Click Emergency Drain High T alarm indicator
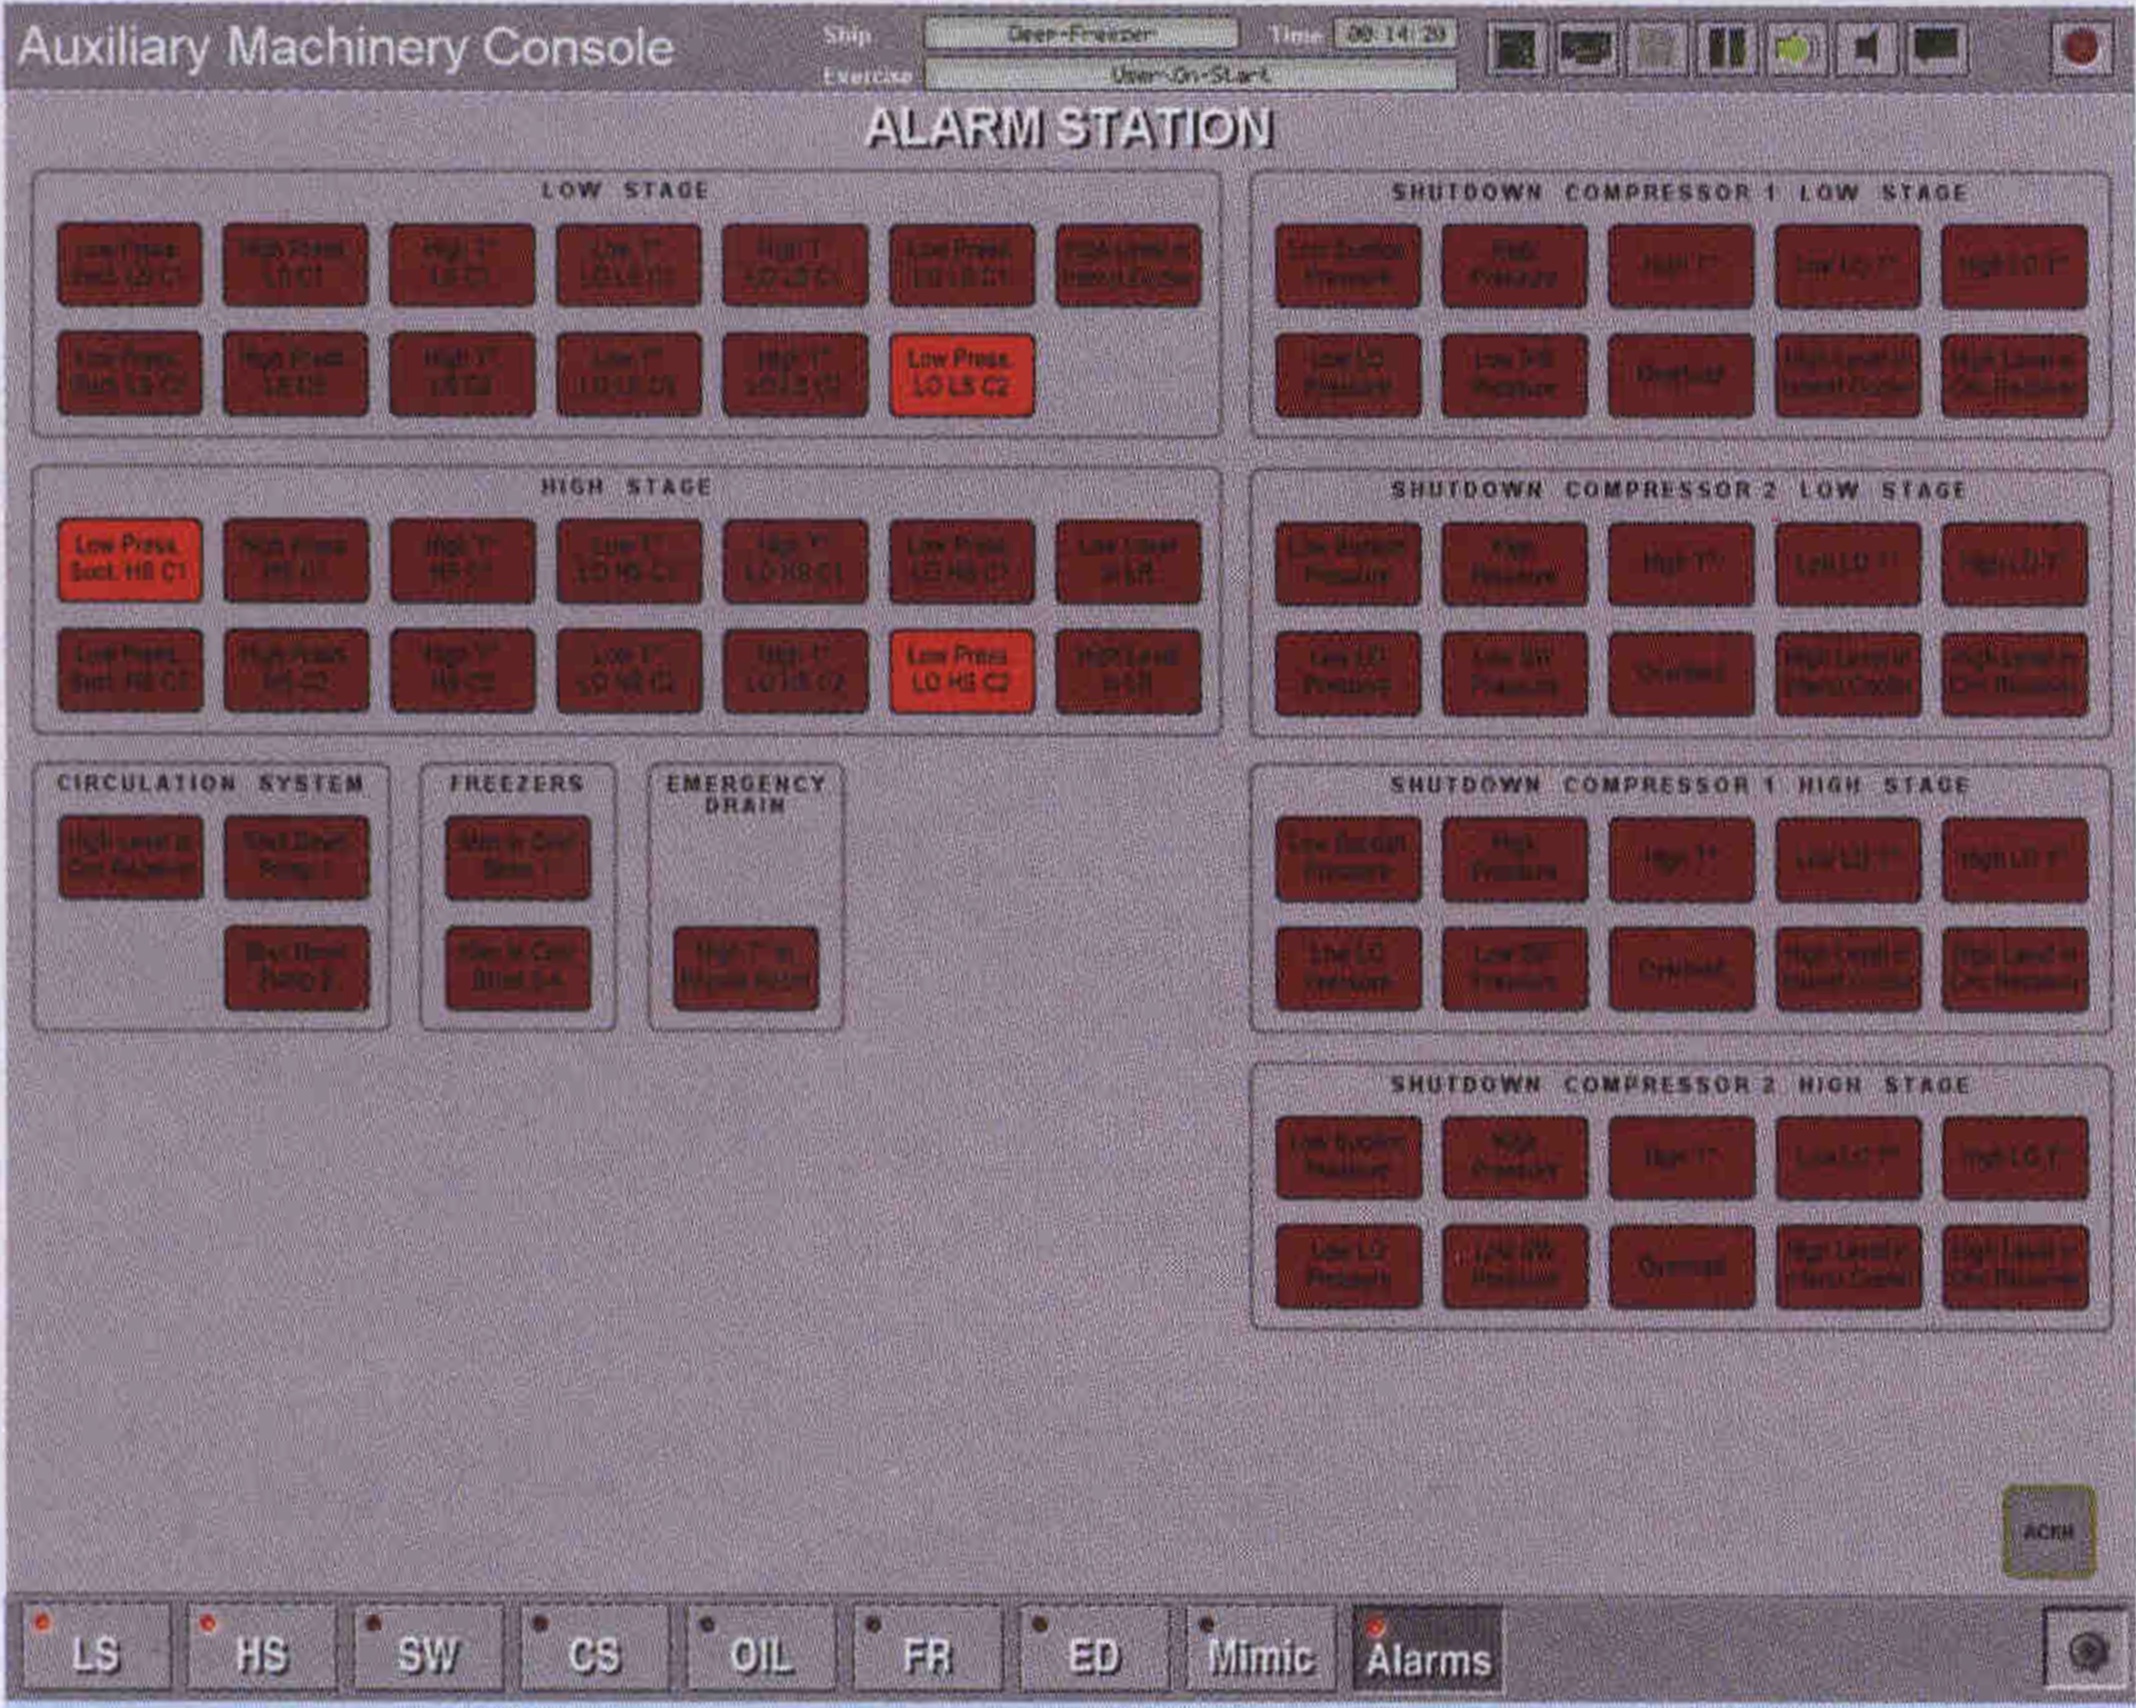This screenshot has width=2136, height=1708. (746, 967)
